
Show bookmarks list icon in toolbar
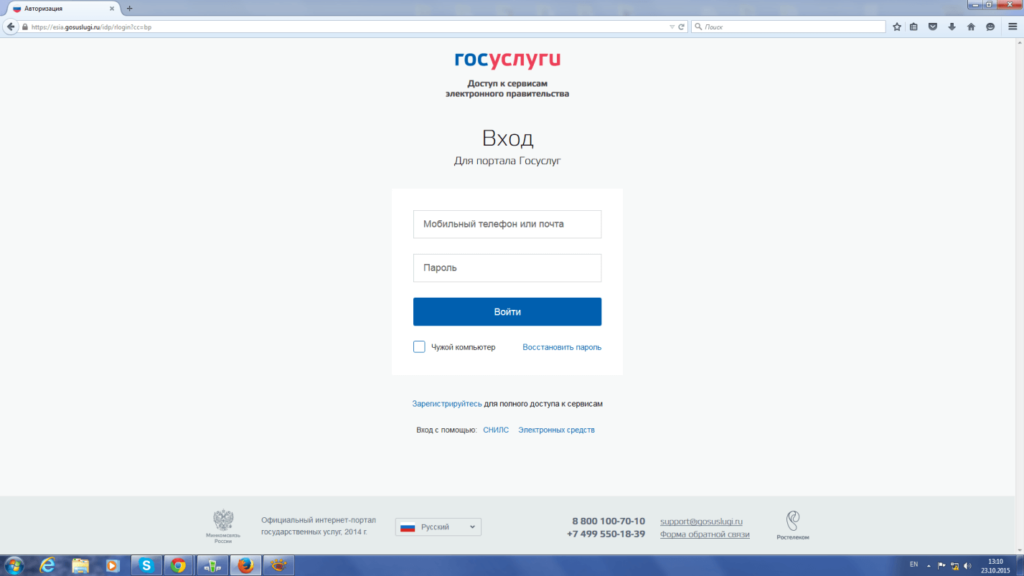(914, 27)
